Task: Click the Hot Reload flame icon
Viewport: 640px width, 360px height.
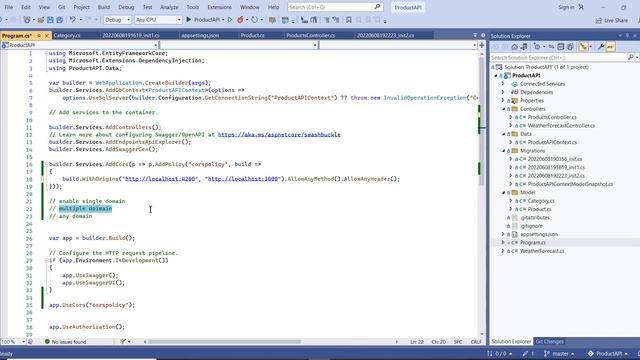Action: (240, 20)
